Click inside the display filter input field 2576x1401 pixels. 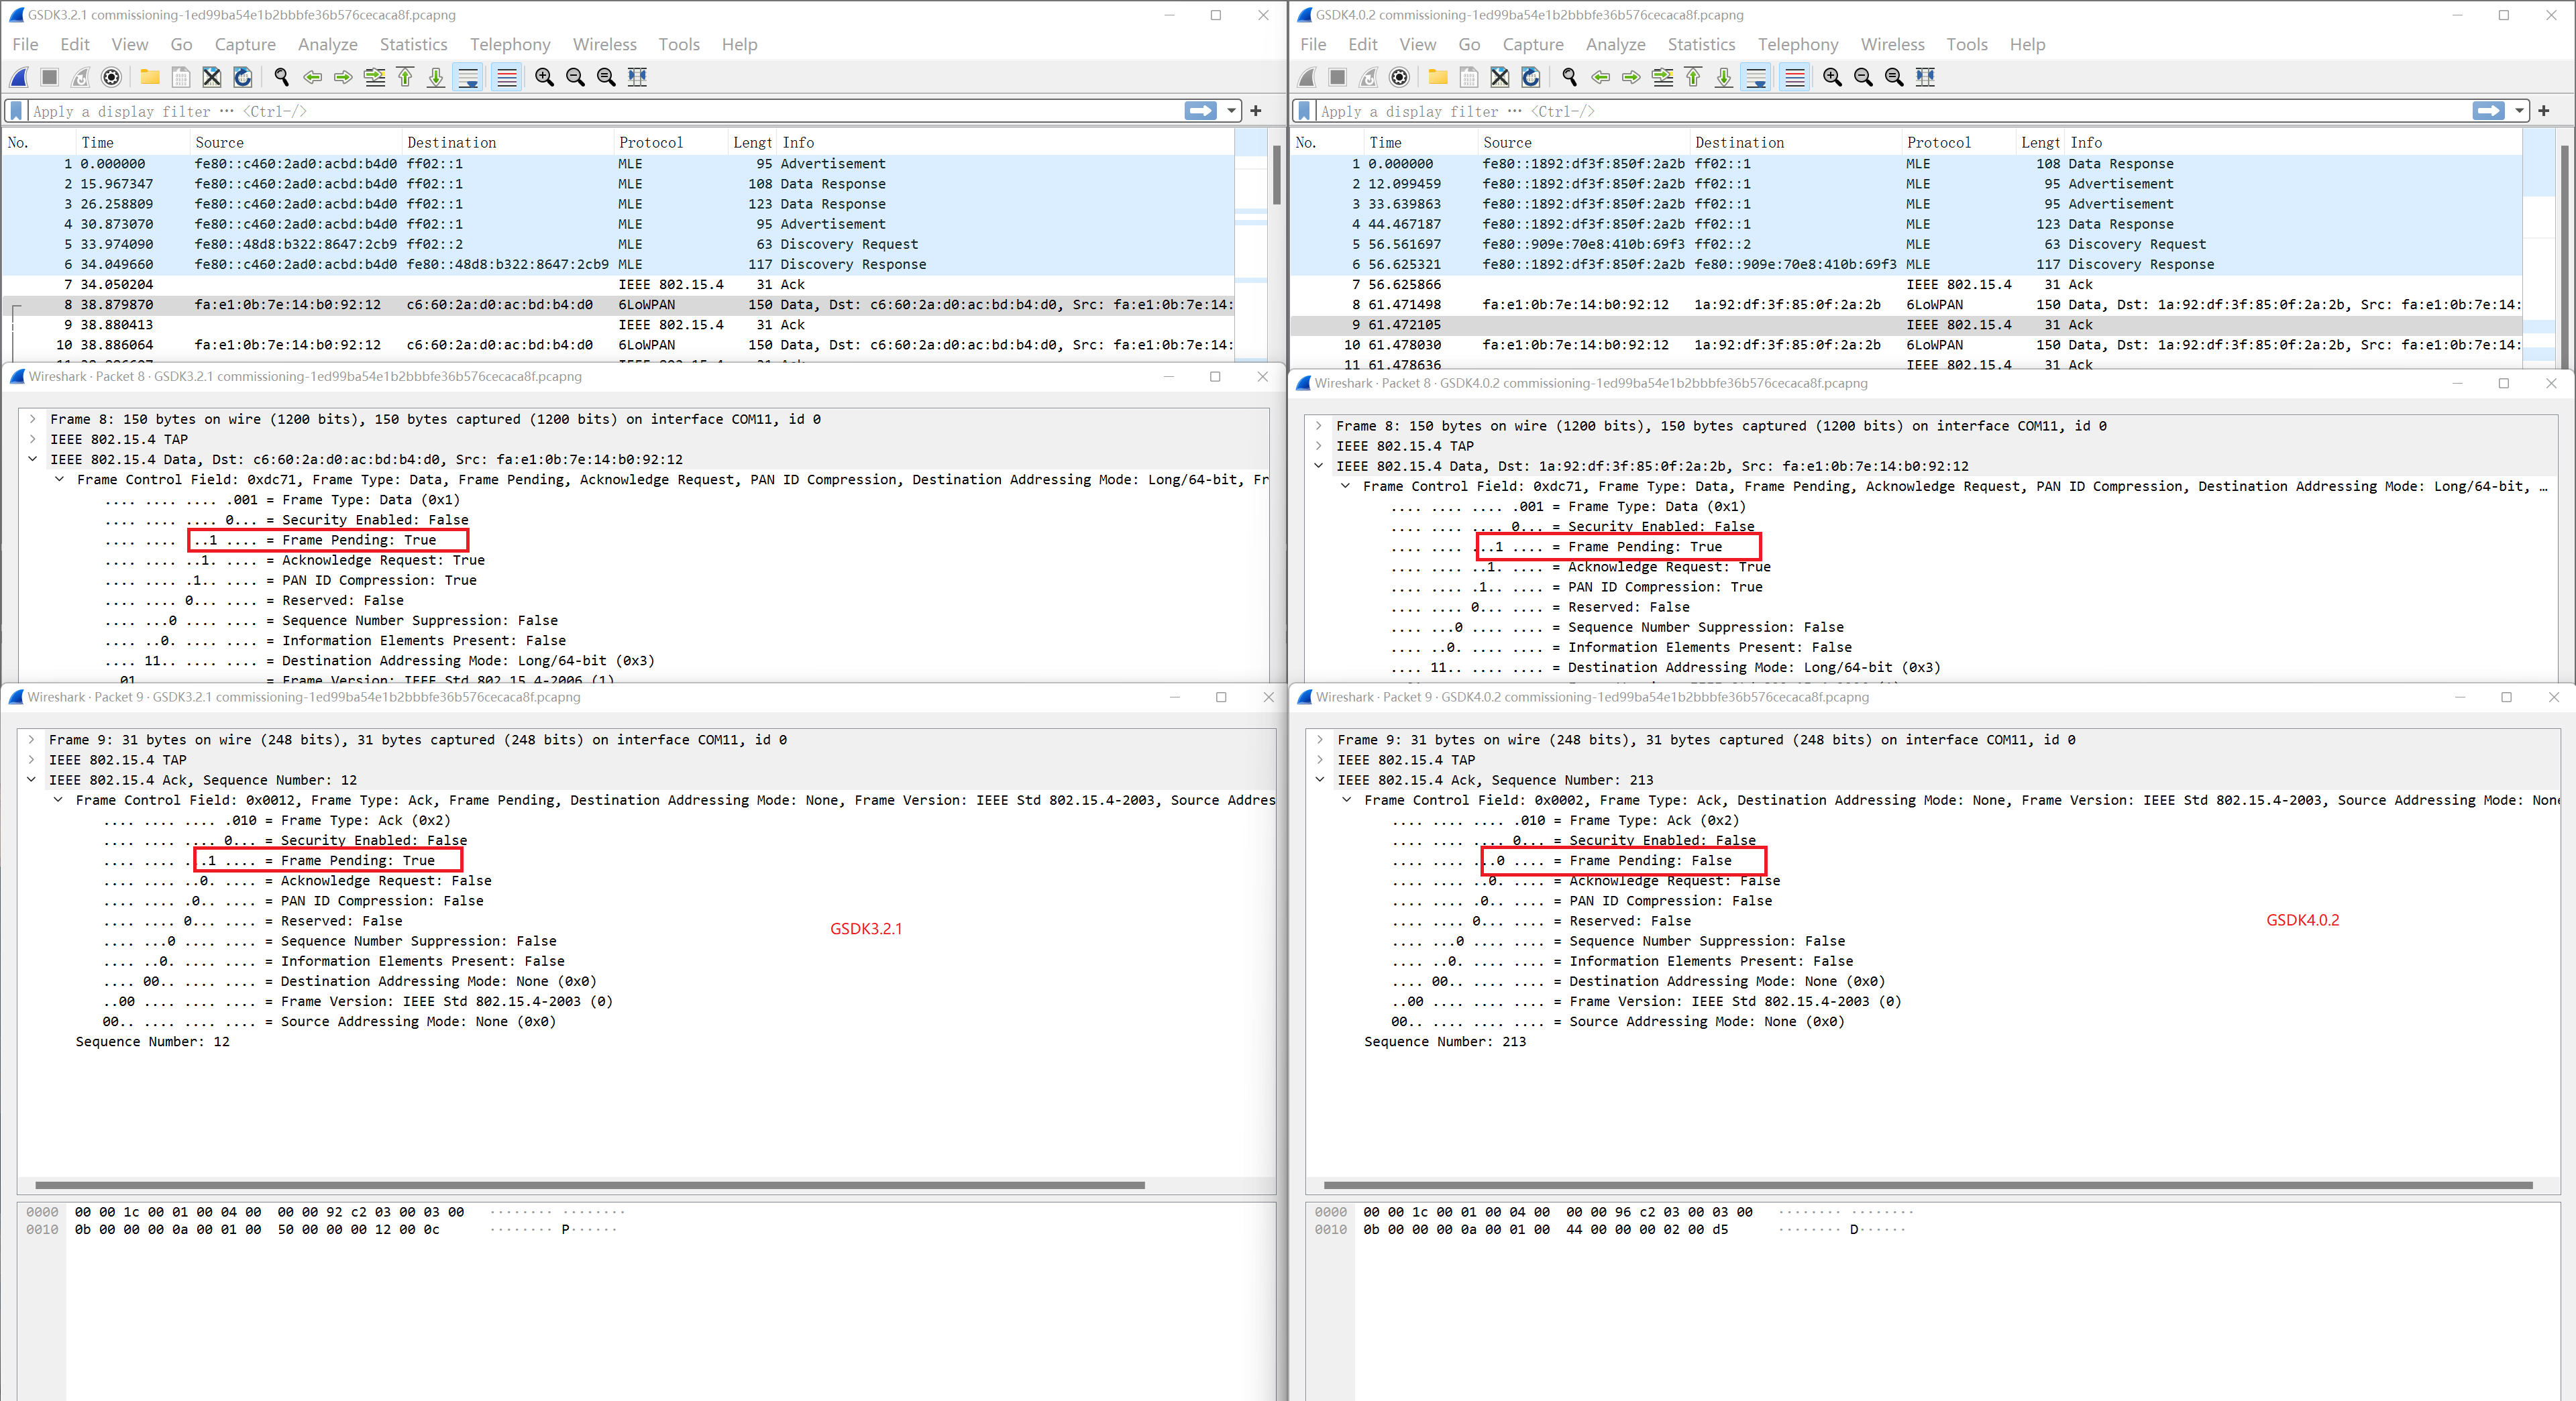click(600, 111)
